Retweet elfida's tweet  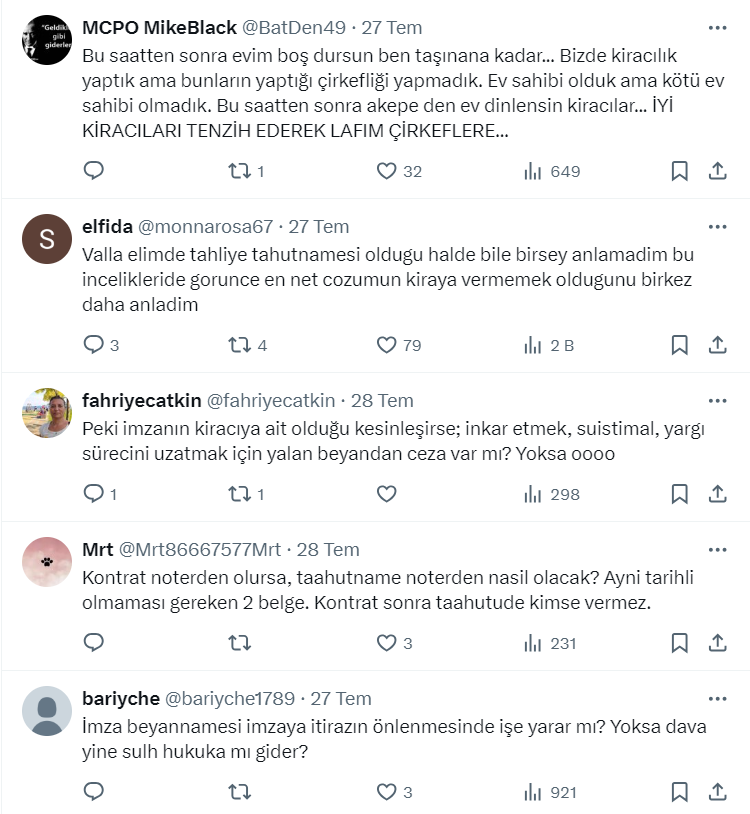(x=240, y=345)
